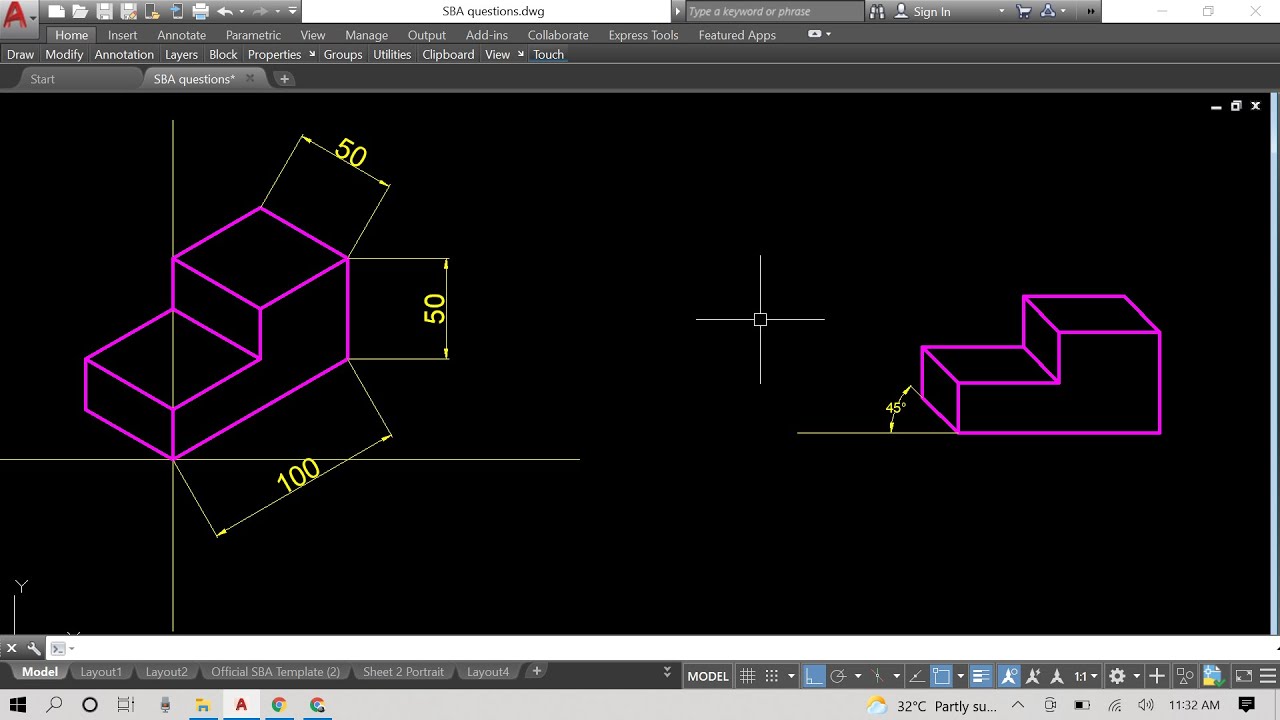Open the Parametric ribbon tab
This screenshot has height=720, width=1280.
[253, 35]
